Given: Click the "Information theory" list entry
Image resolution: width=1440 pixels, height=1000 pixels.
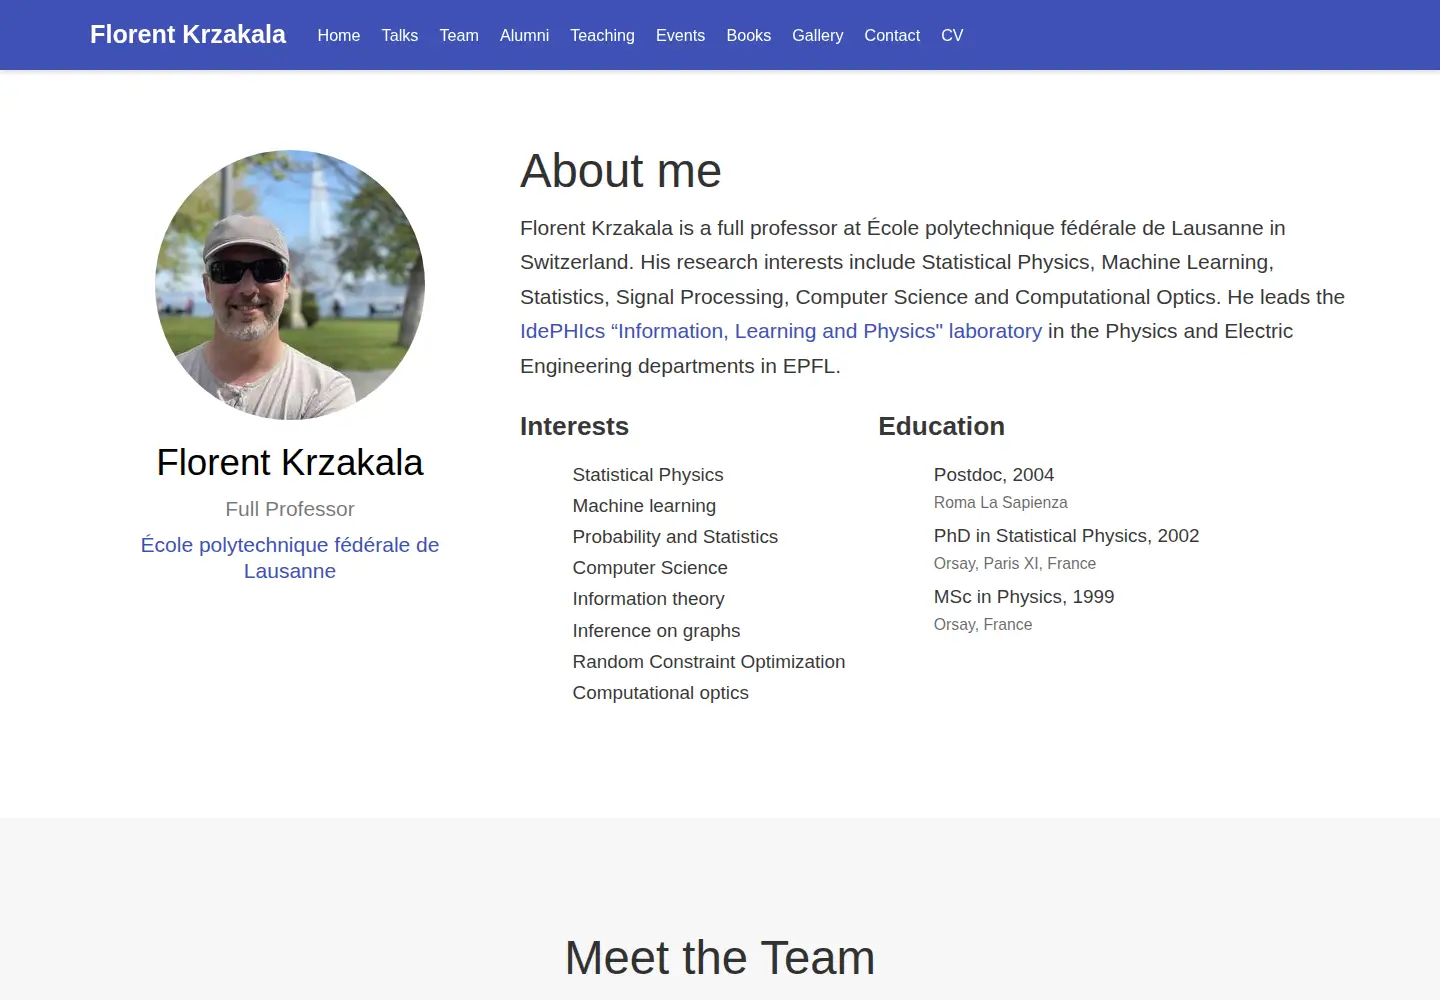Looking at the screenshot, I should click(648, 599).
